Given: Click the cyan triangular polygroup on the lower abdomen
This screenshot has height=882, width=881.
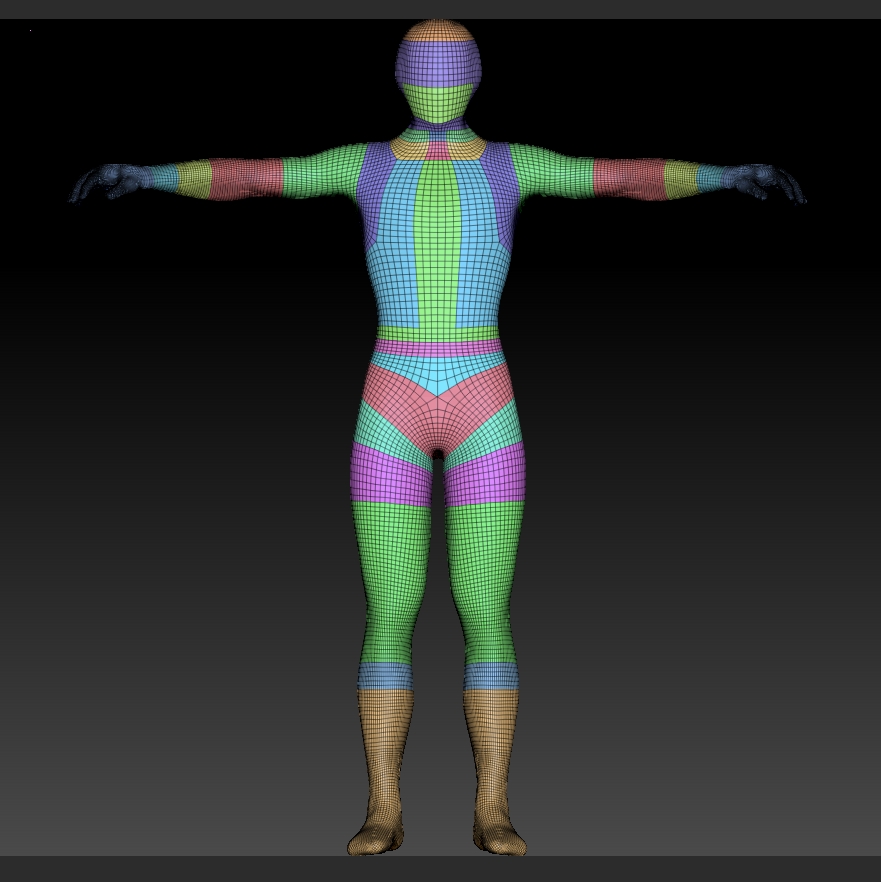Looking at the screenshot, I should tap(438, 372).
